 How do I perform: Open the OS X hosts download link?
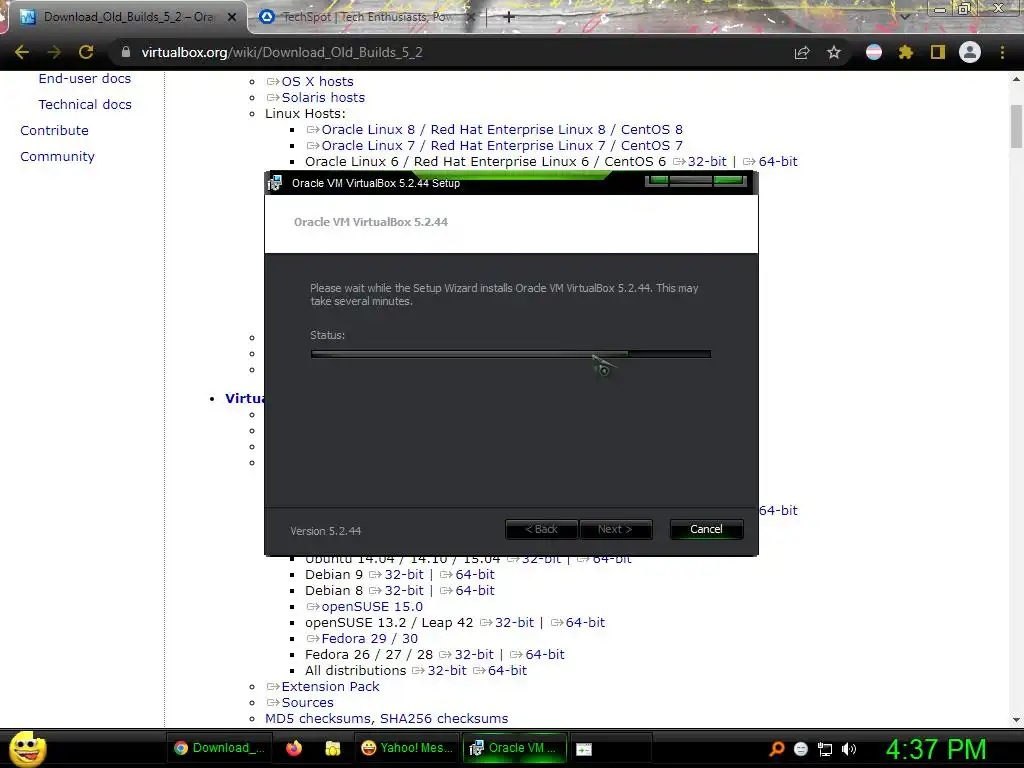tap(317, 82)
